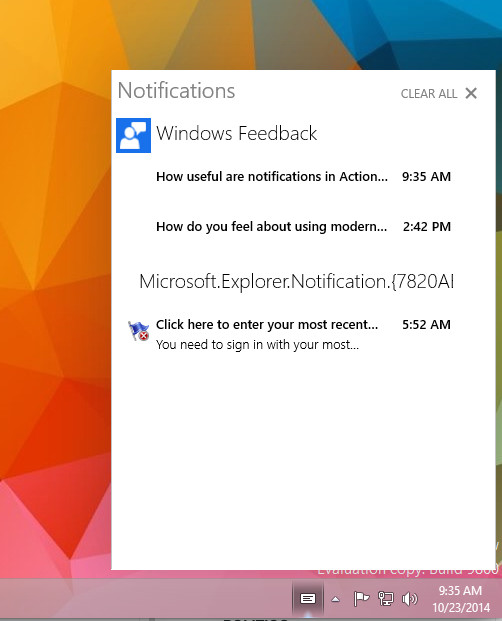Click the 10/23/2014 date in taskbar
This screenshot has height=621, width=502.
tap(461, 608)
